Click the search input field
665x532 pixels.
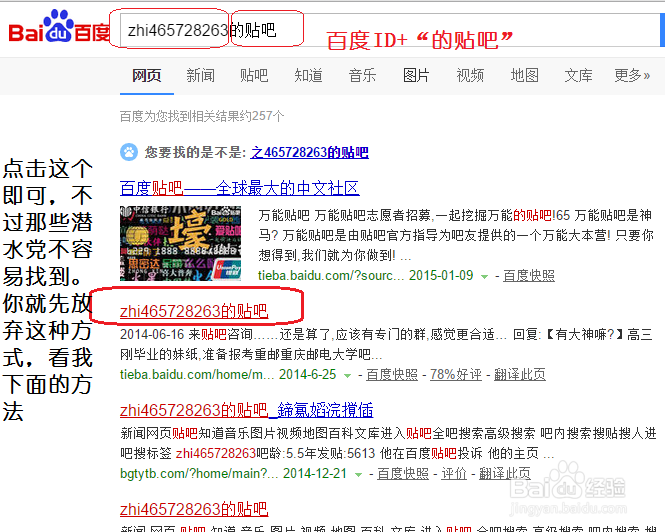(389, 30)
